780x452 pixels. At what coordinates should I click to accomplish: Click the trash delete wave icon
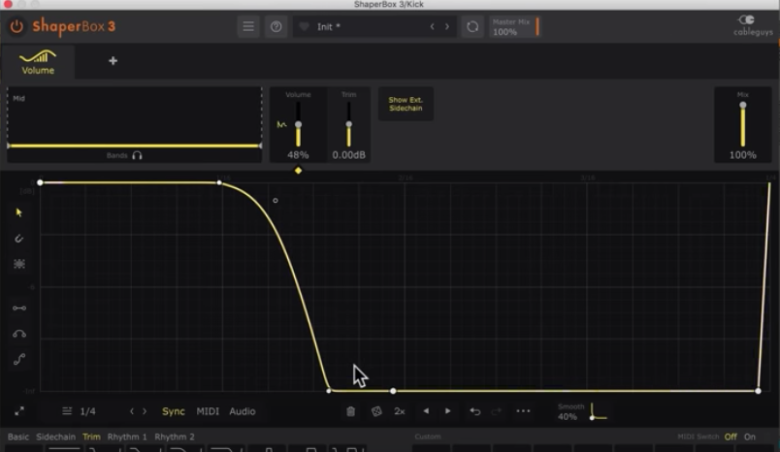[x=351, y=411]
